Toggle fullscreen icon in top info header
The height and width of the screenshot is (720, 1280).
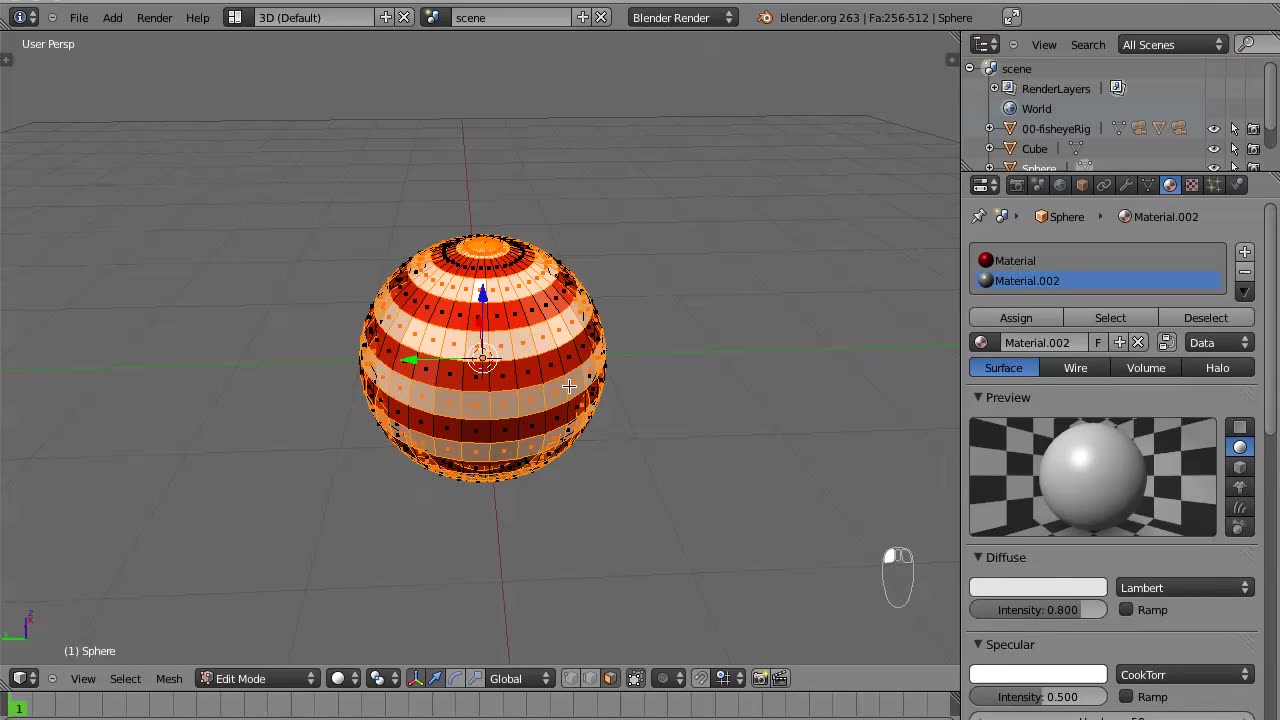[1012, 17]
